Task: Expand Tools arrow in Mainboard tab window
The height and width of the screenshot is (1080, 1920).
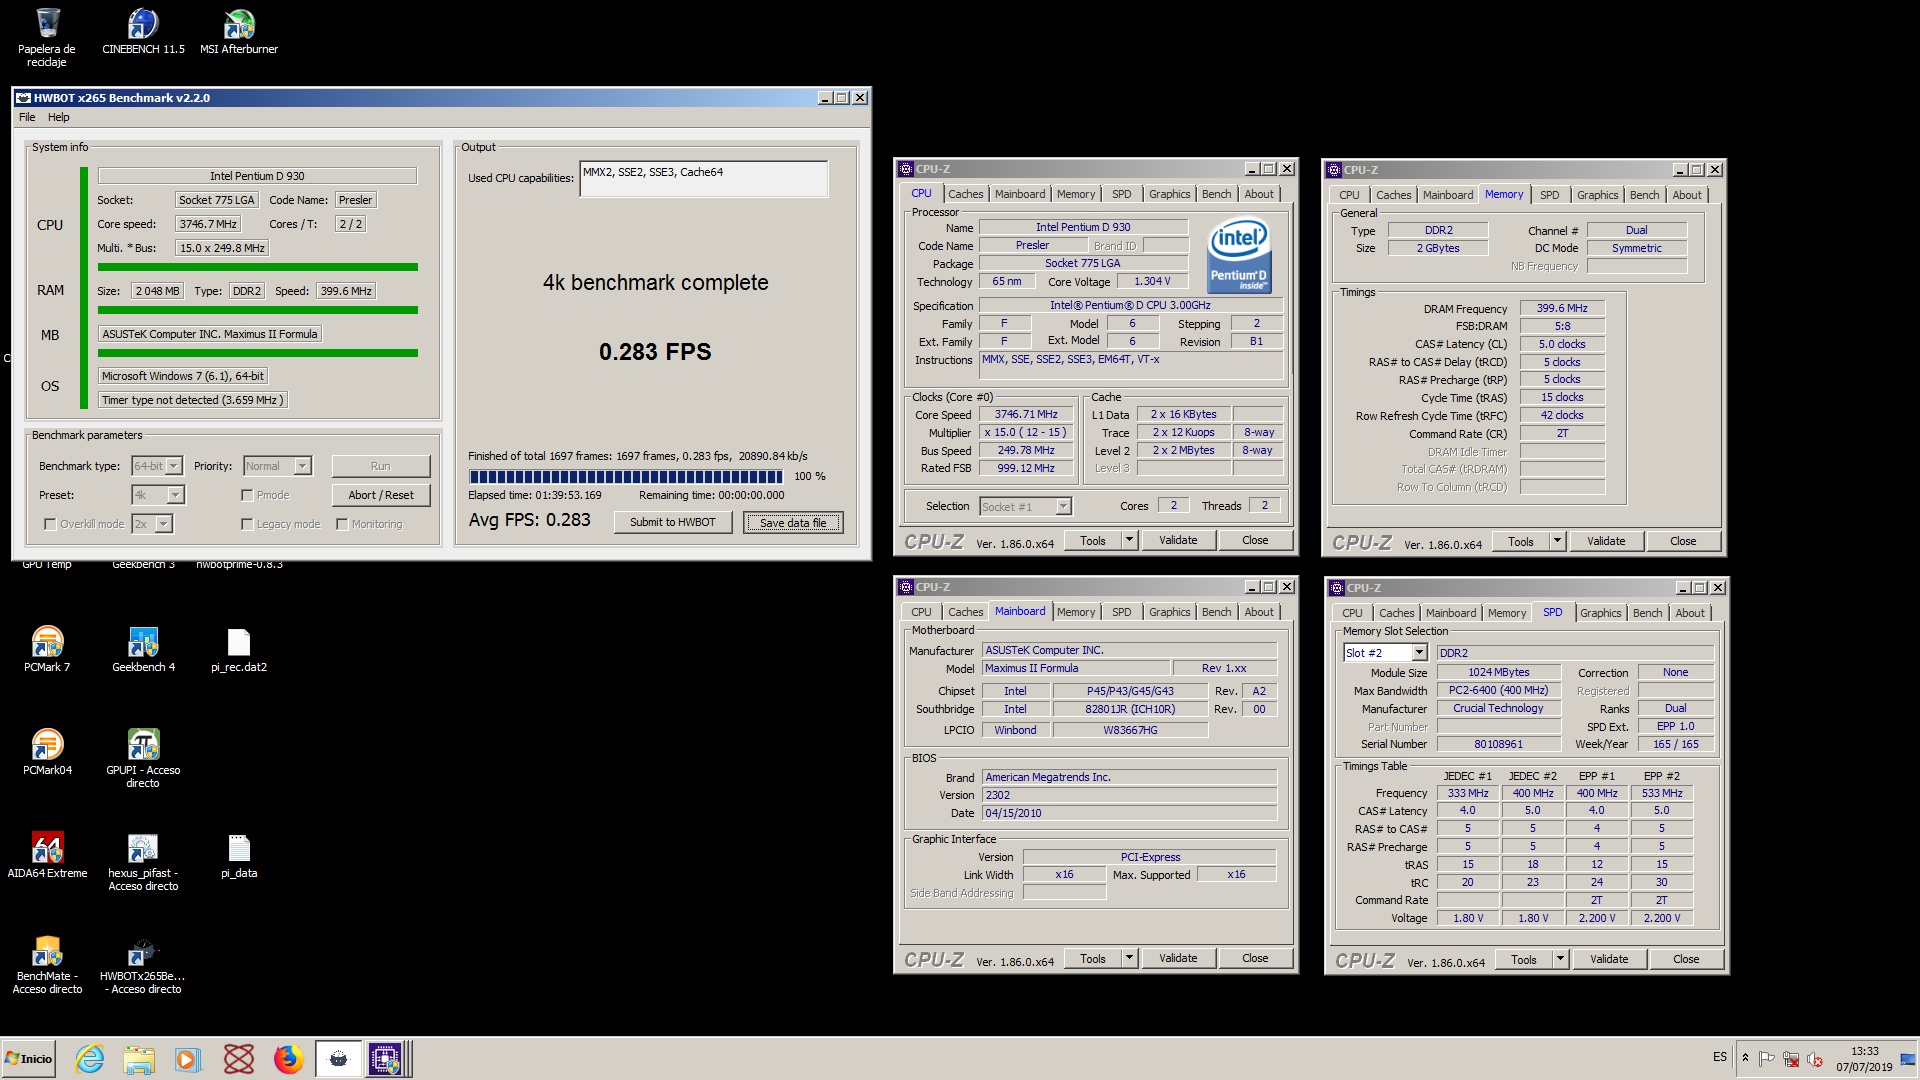Action: click(x=1129, y=958)
